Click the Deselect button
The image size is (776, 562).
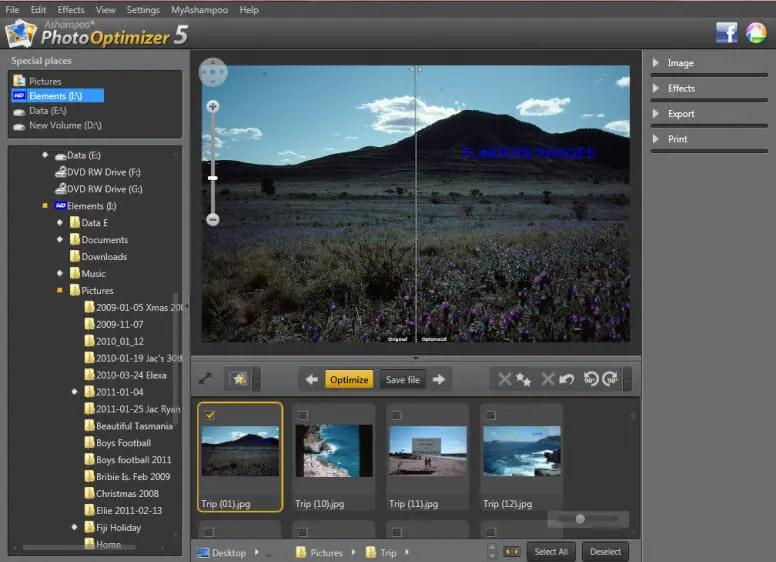(x=605, y=552)
